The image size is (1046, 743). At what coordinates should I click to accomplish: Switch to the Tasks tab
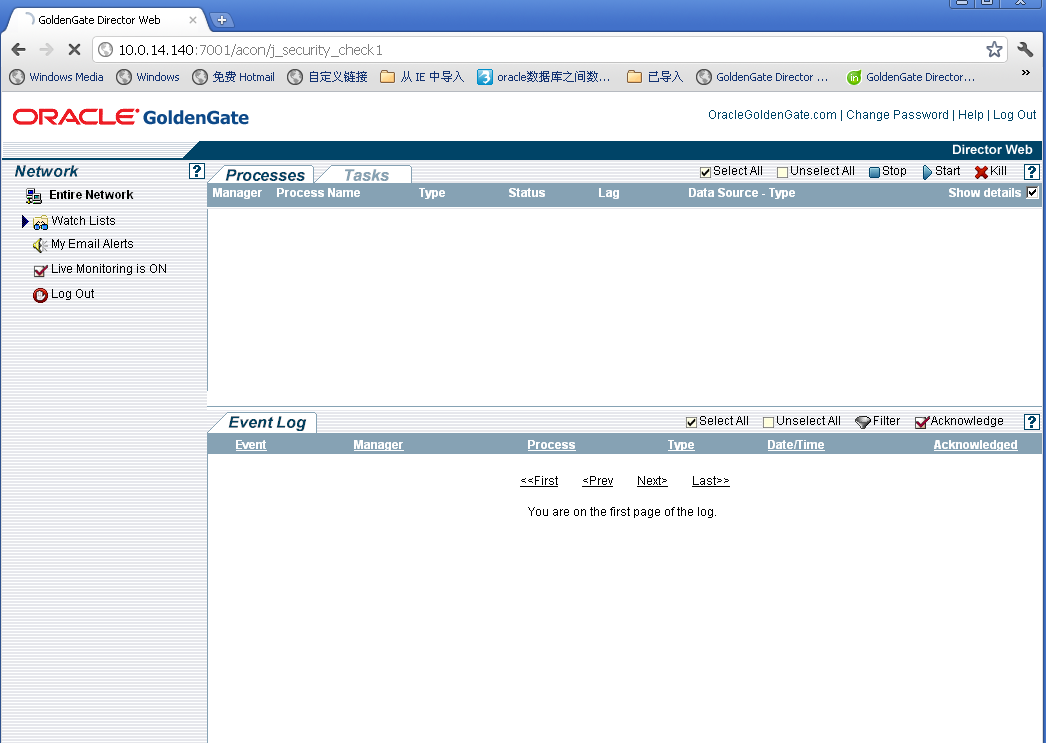click(366, 175)
